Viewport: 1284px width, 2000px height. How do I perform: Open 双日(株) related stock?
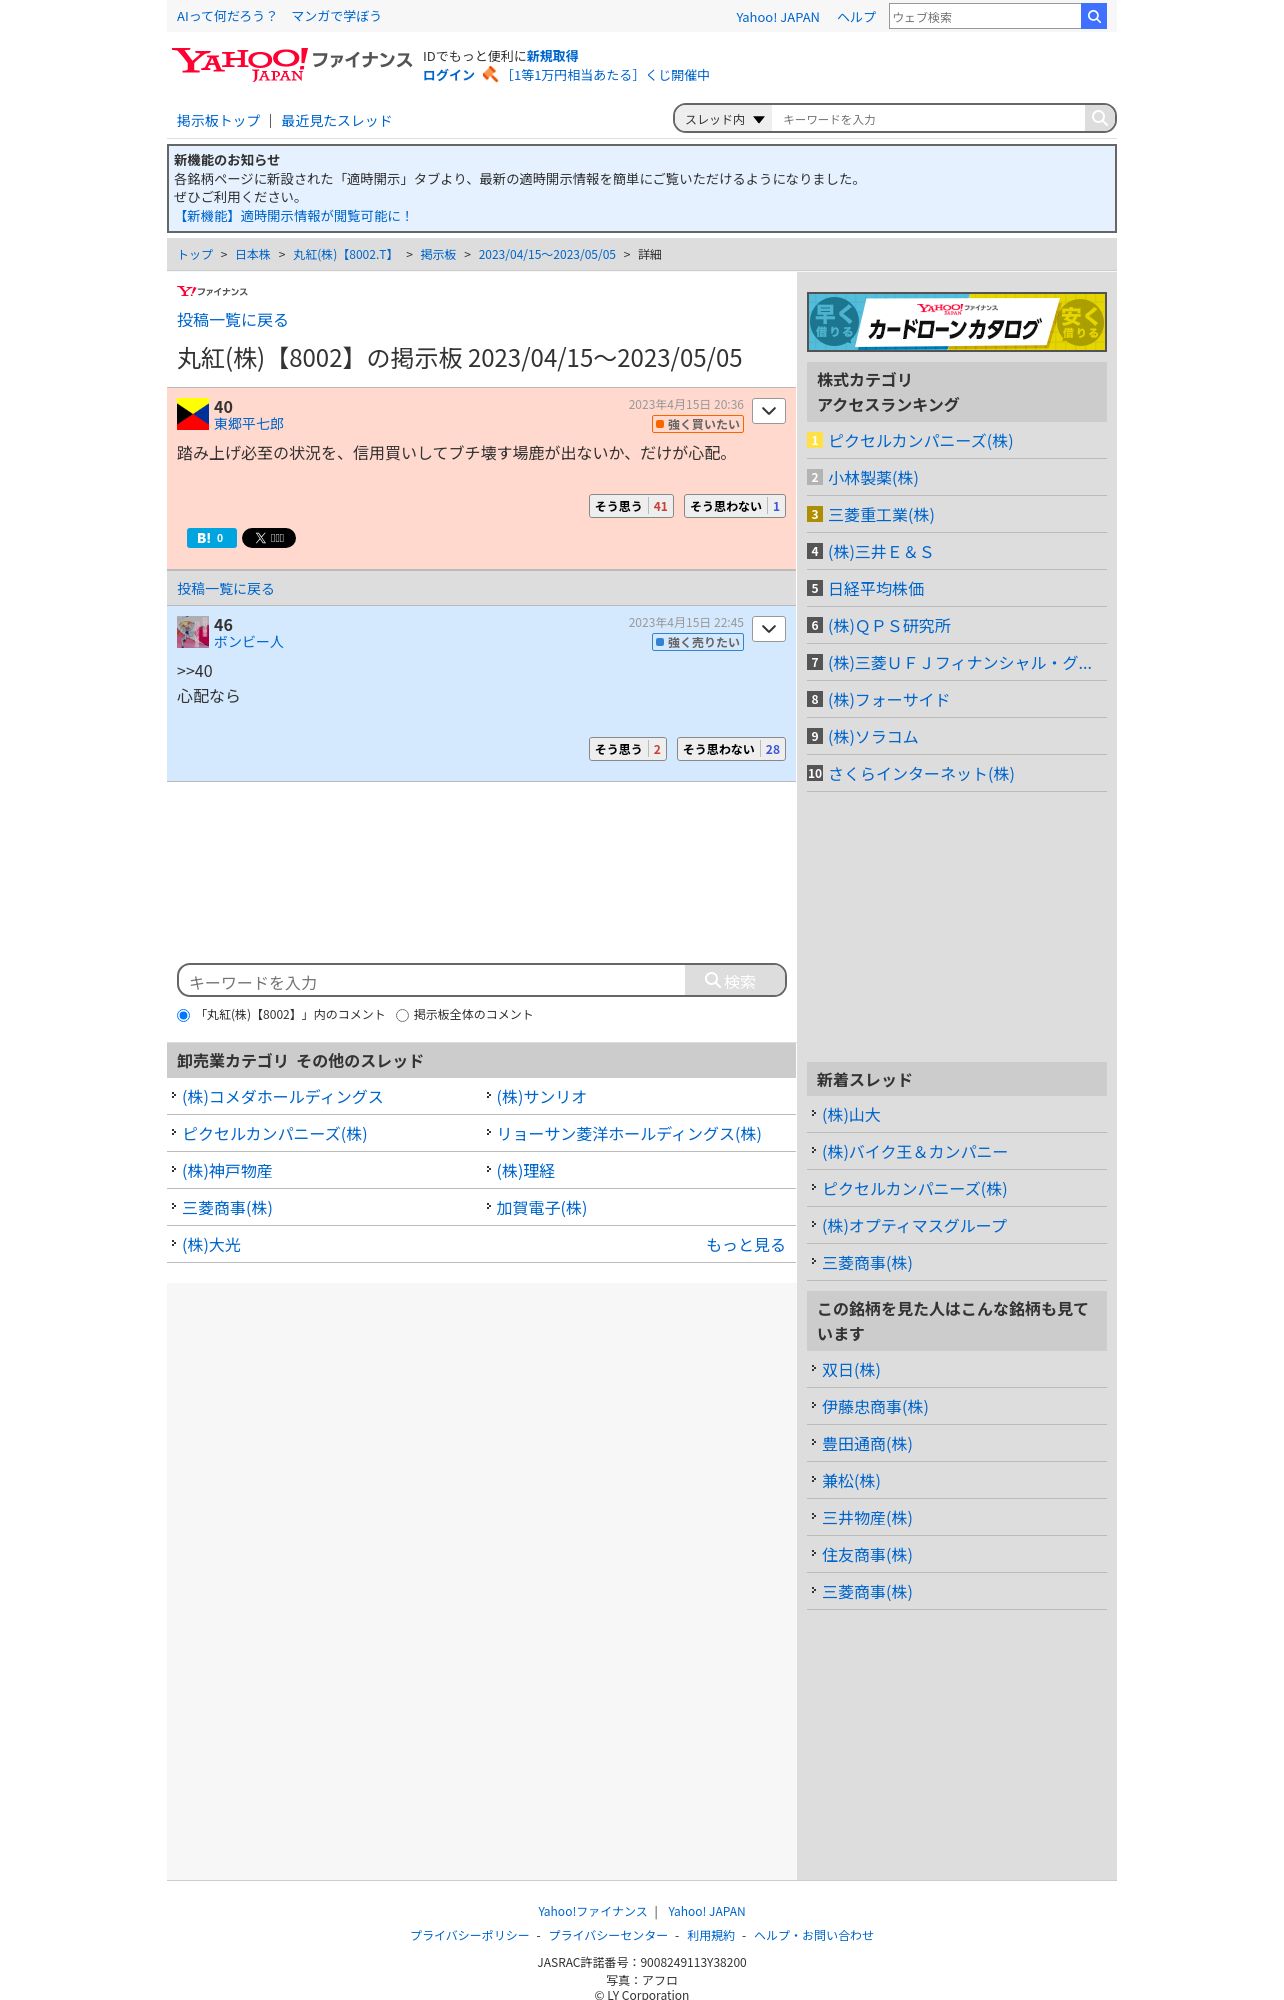(851, 1370)
